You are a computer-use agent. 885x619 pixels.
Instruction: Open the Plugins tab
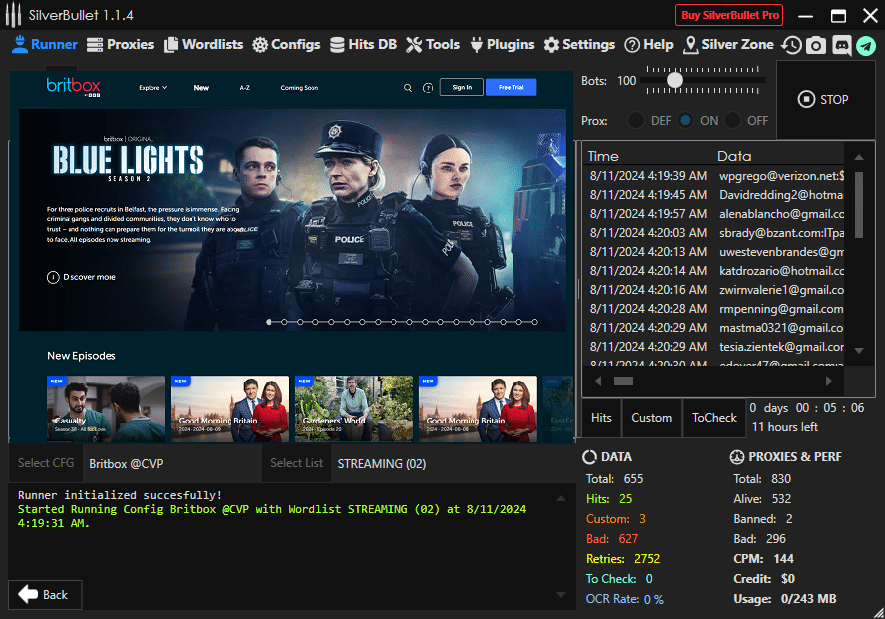tap(502, 45)
